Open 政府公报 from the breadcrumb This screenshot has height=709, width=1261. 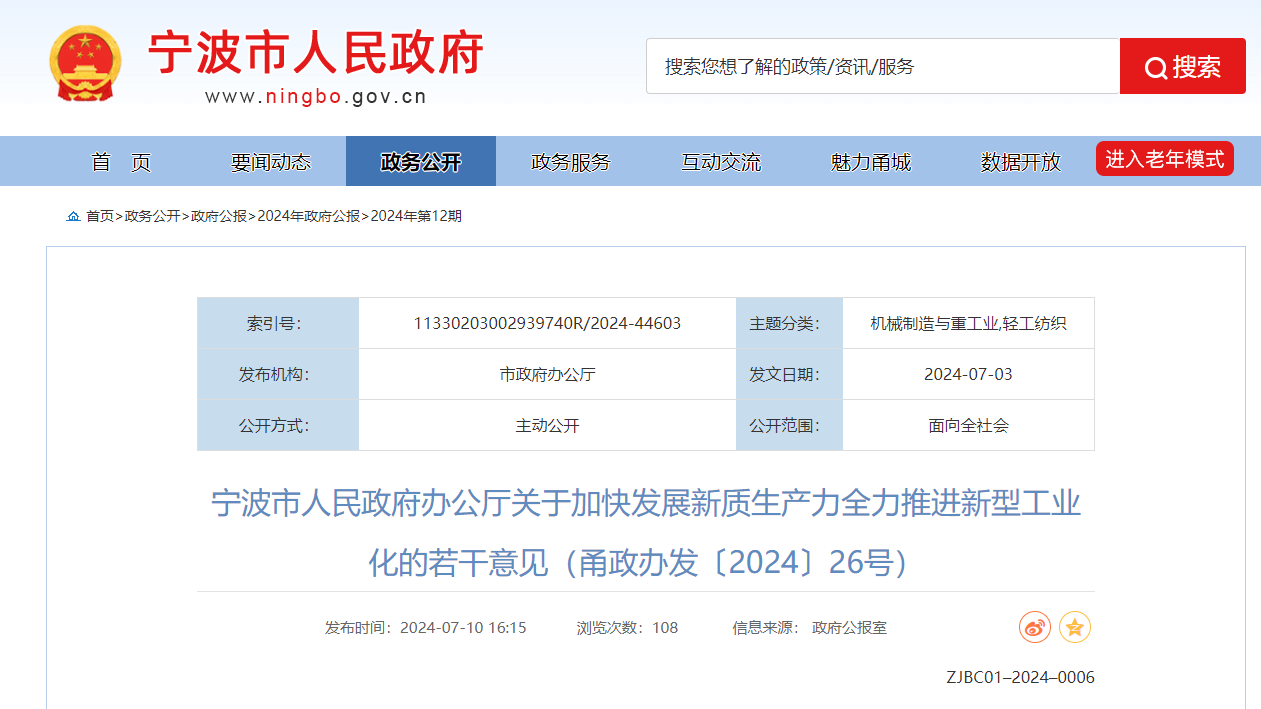pos(220,215)
